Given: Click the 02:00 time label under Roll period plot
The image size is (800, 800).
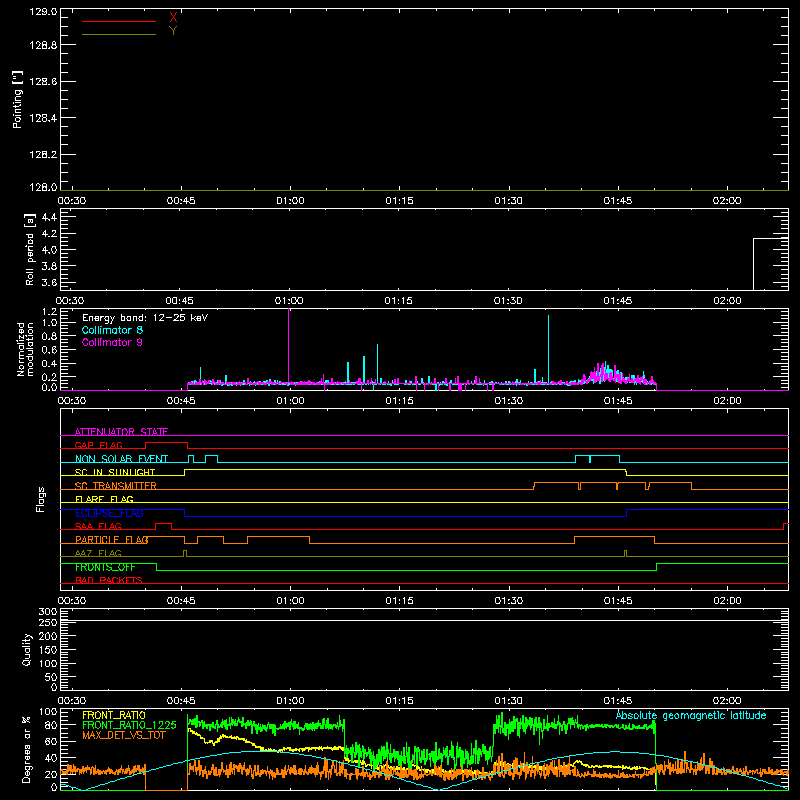Looking at the screenshot, I should [727, 301].
